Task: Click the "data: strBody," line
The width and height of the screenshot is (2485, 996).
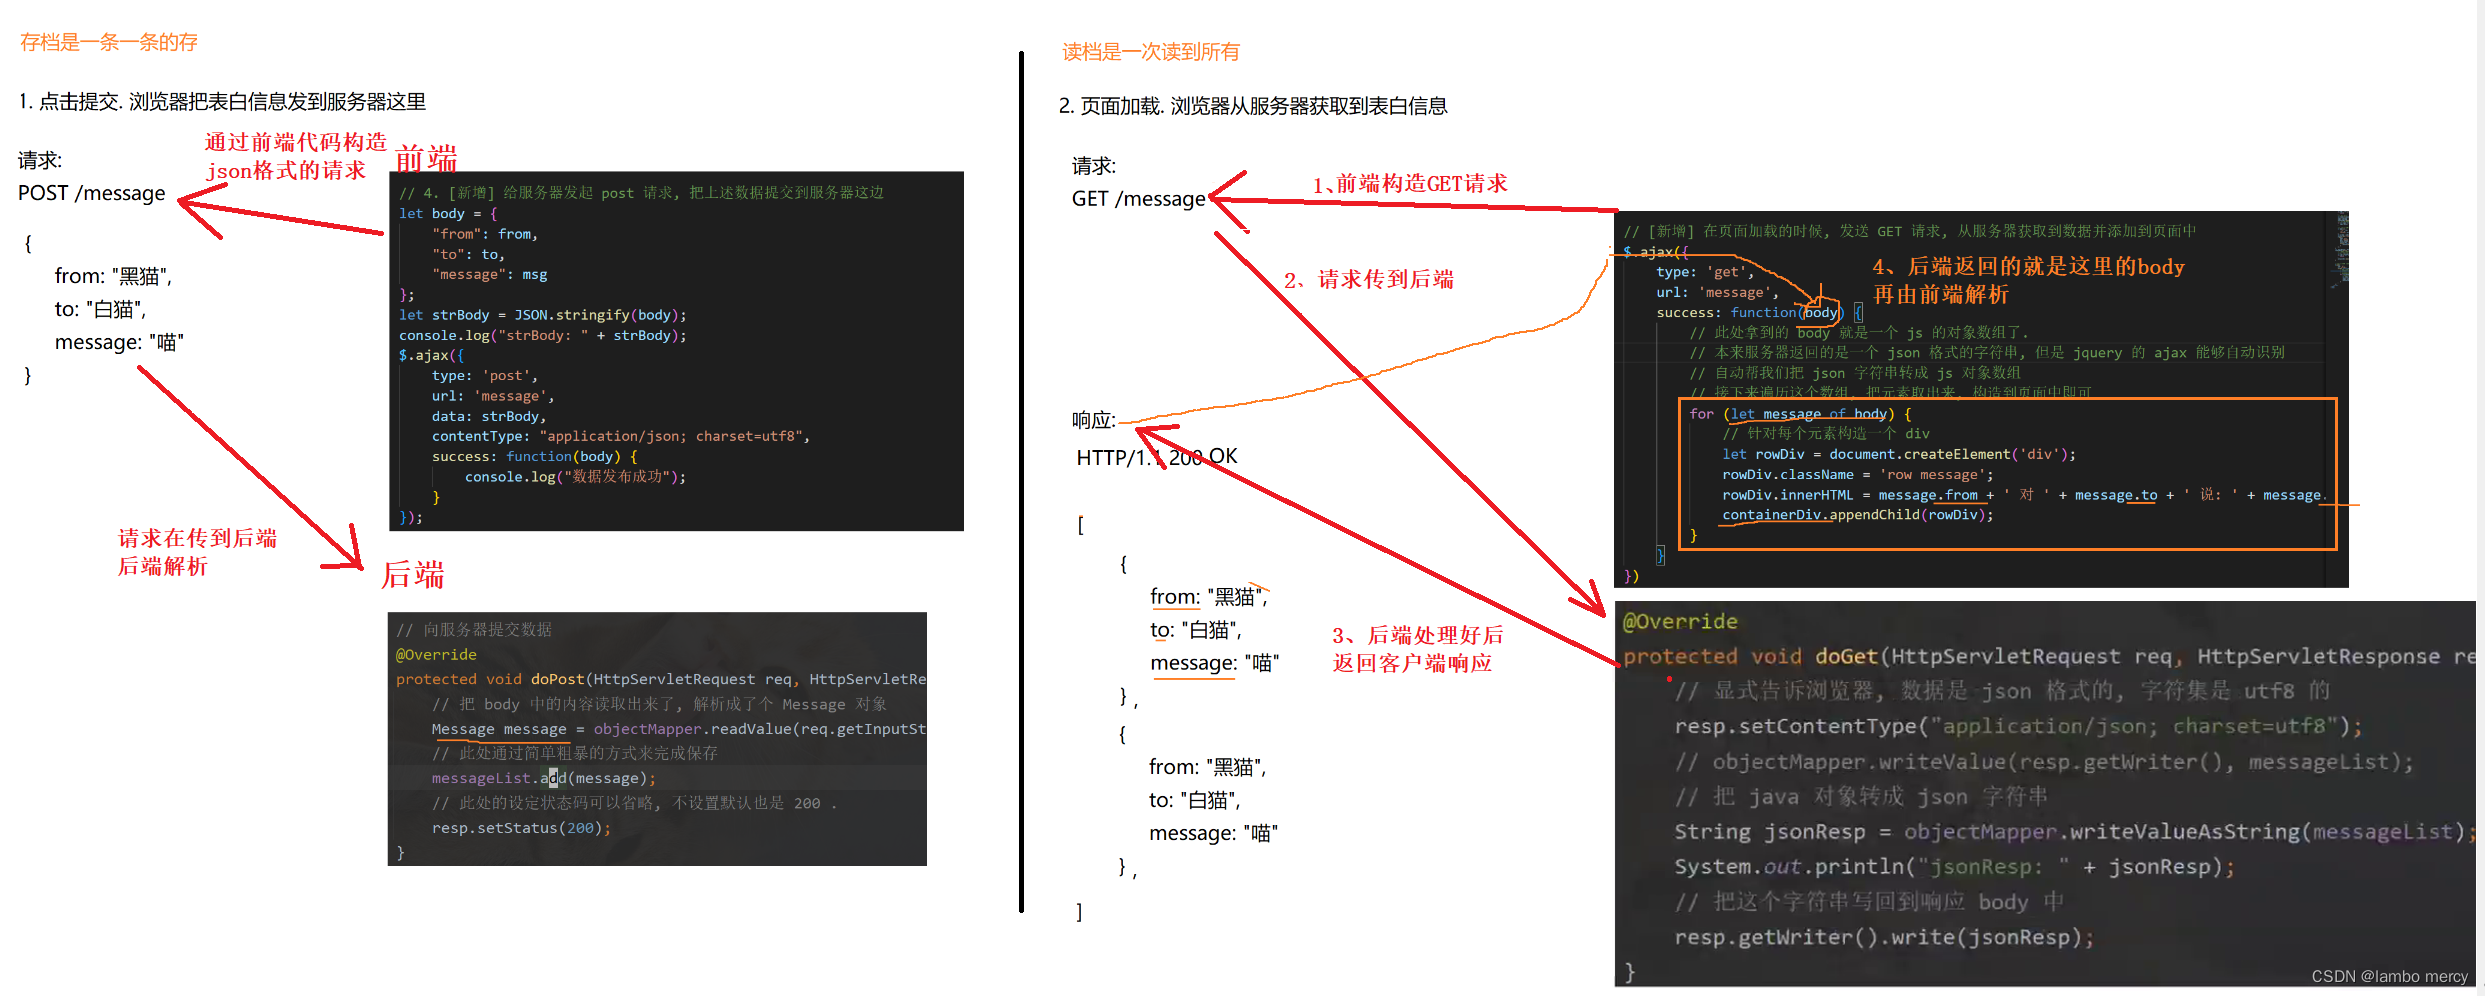Action: (489, 416)
